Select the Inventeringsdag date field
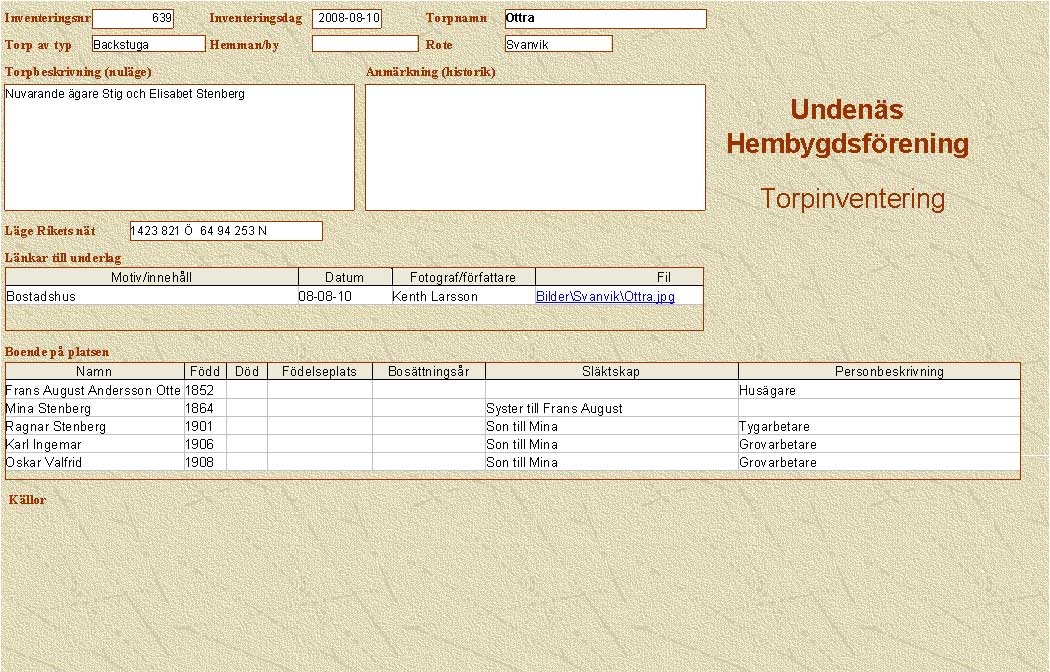Image resolution: width=1050 pixels, height=672 pixels. (x=347, y=19)
